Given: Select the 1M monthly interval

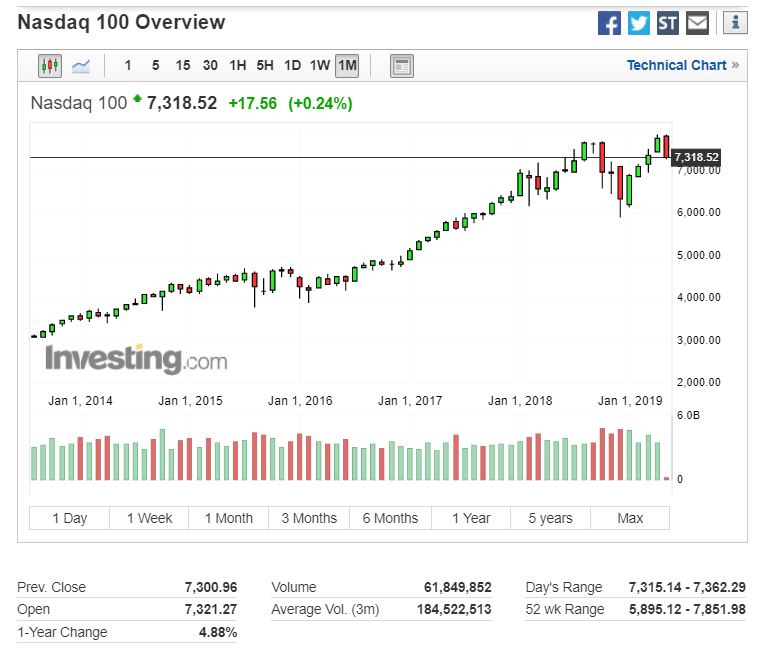Looking at the screenshot, I should tap(347, 66).
